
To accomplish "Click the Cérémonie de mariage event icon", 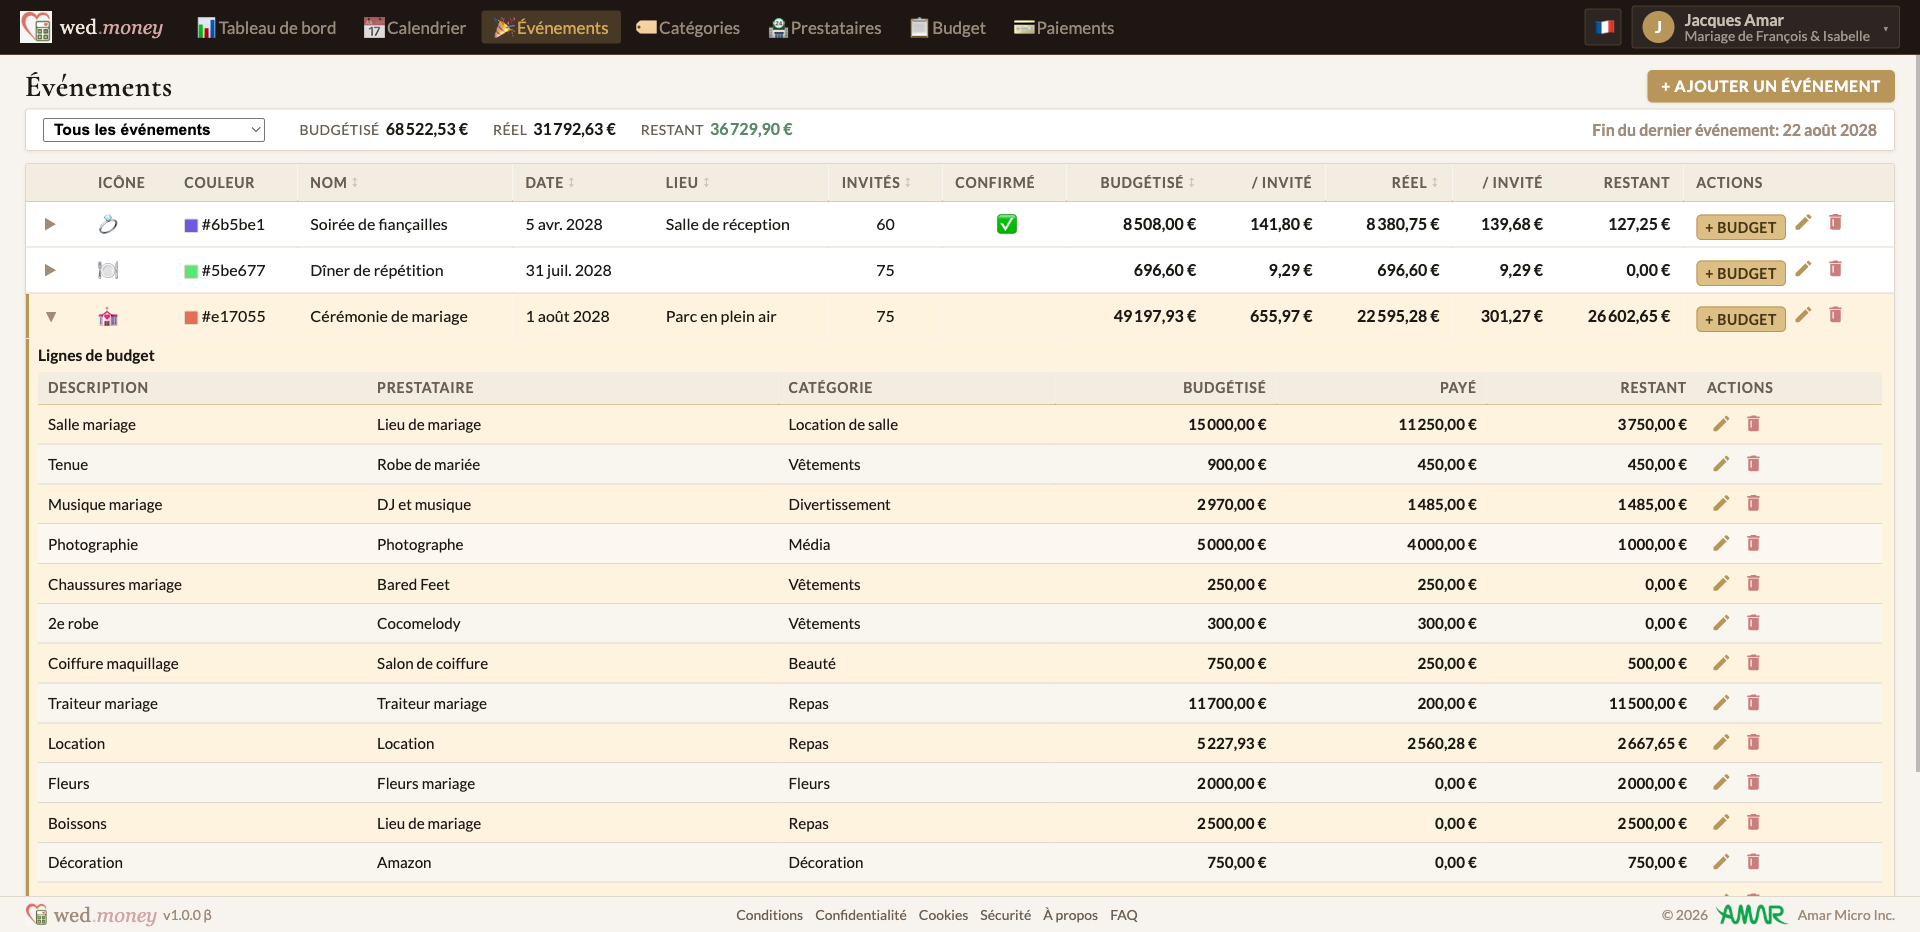I will click(x=108, y=317).
